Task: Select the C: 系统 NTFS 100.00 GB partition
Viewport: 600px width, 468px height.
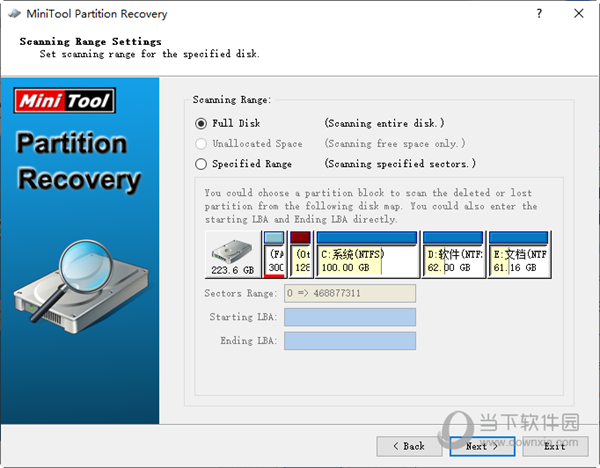Action: (367, 254)
